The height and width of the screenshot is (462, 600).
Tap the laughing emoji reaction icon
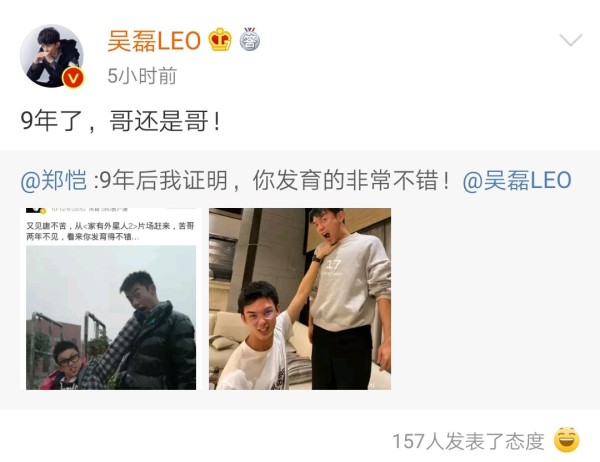click(x=567, y=440)
